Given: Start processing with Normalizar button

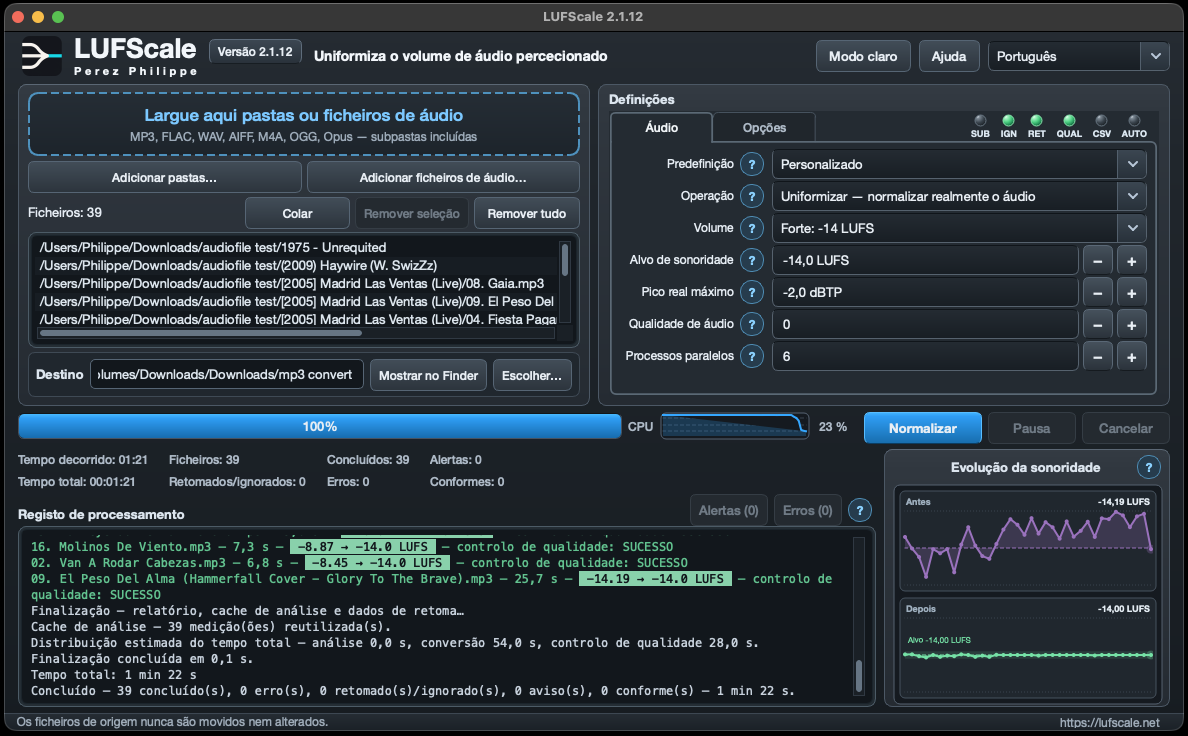Looking at the screenshot, I should [923, 428].
